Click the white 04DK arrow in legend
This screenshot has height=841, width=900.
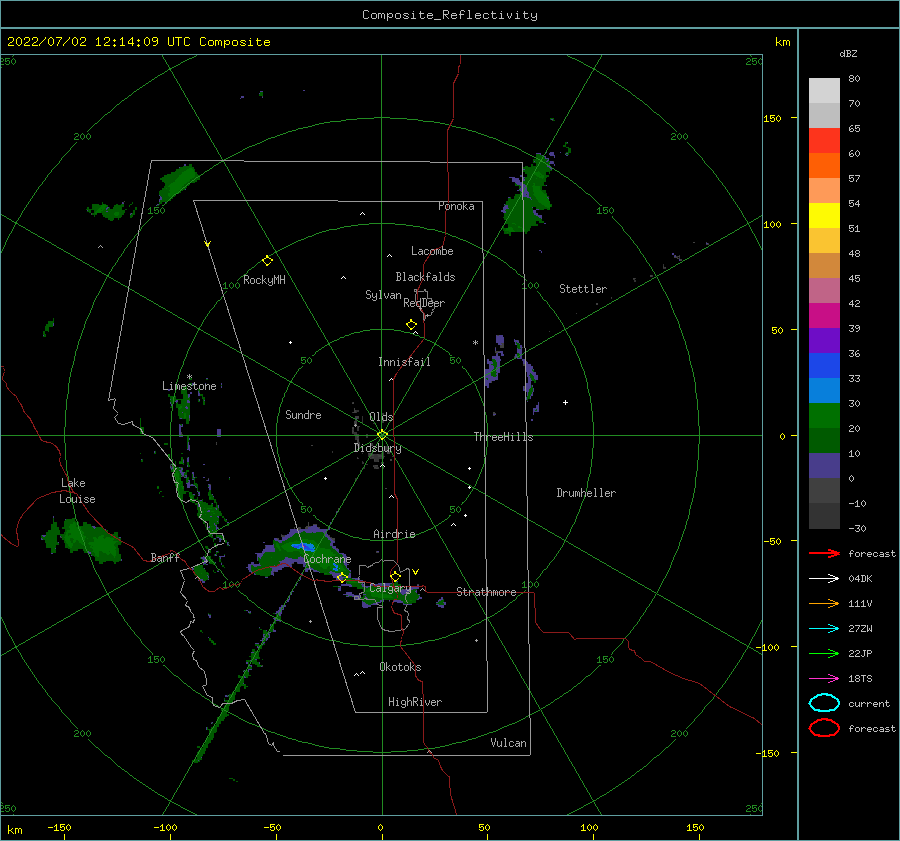click(824, 579)
